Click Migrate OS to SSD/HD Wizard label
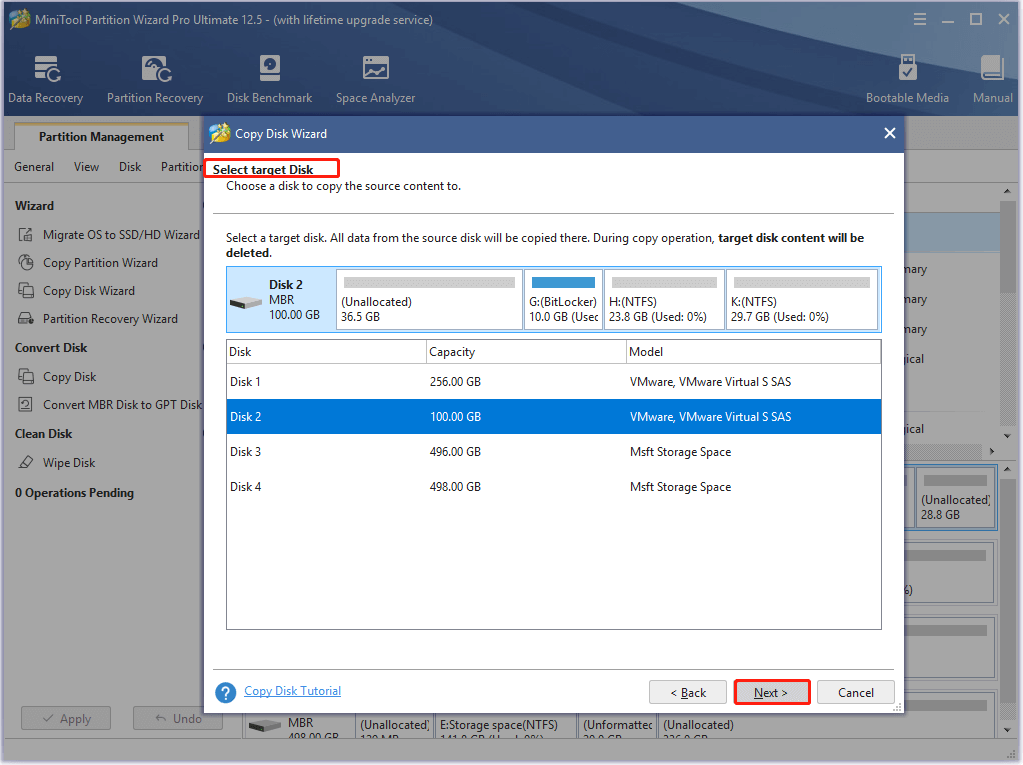Viewport: 1023px width, 765px height. (121, 235)
